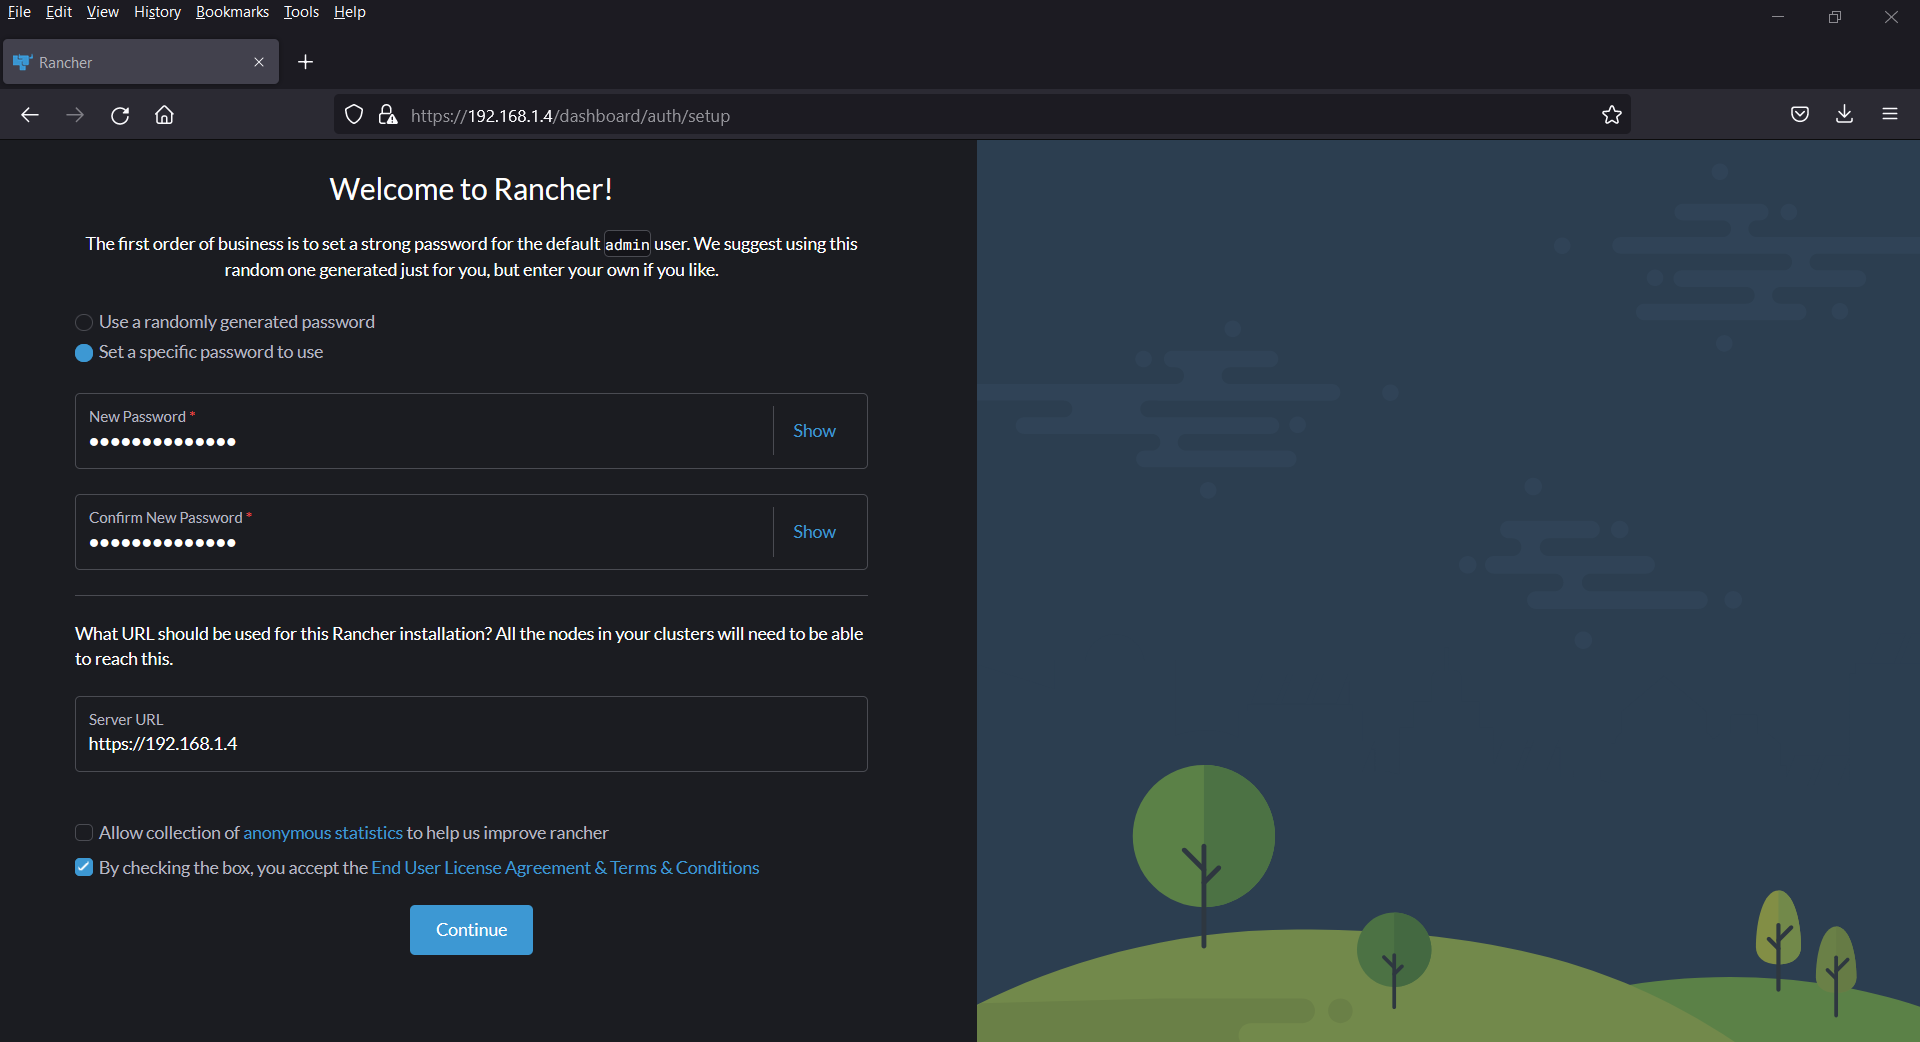Restore down the browser window
The image size is (1920, 1042).
[1835, 17]
